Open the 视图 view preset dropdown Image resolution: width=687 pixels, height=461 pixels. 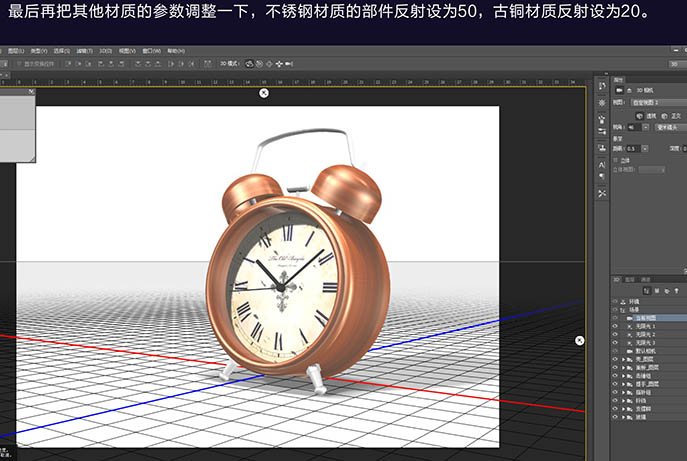tap(659, 102)
